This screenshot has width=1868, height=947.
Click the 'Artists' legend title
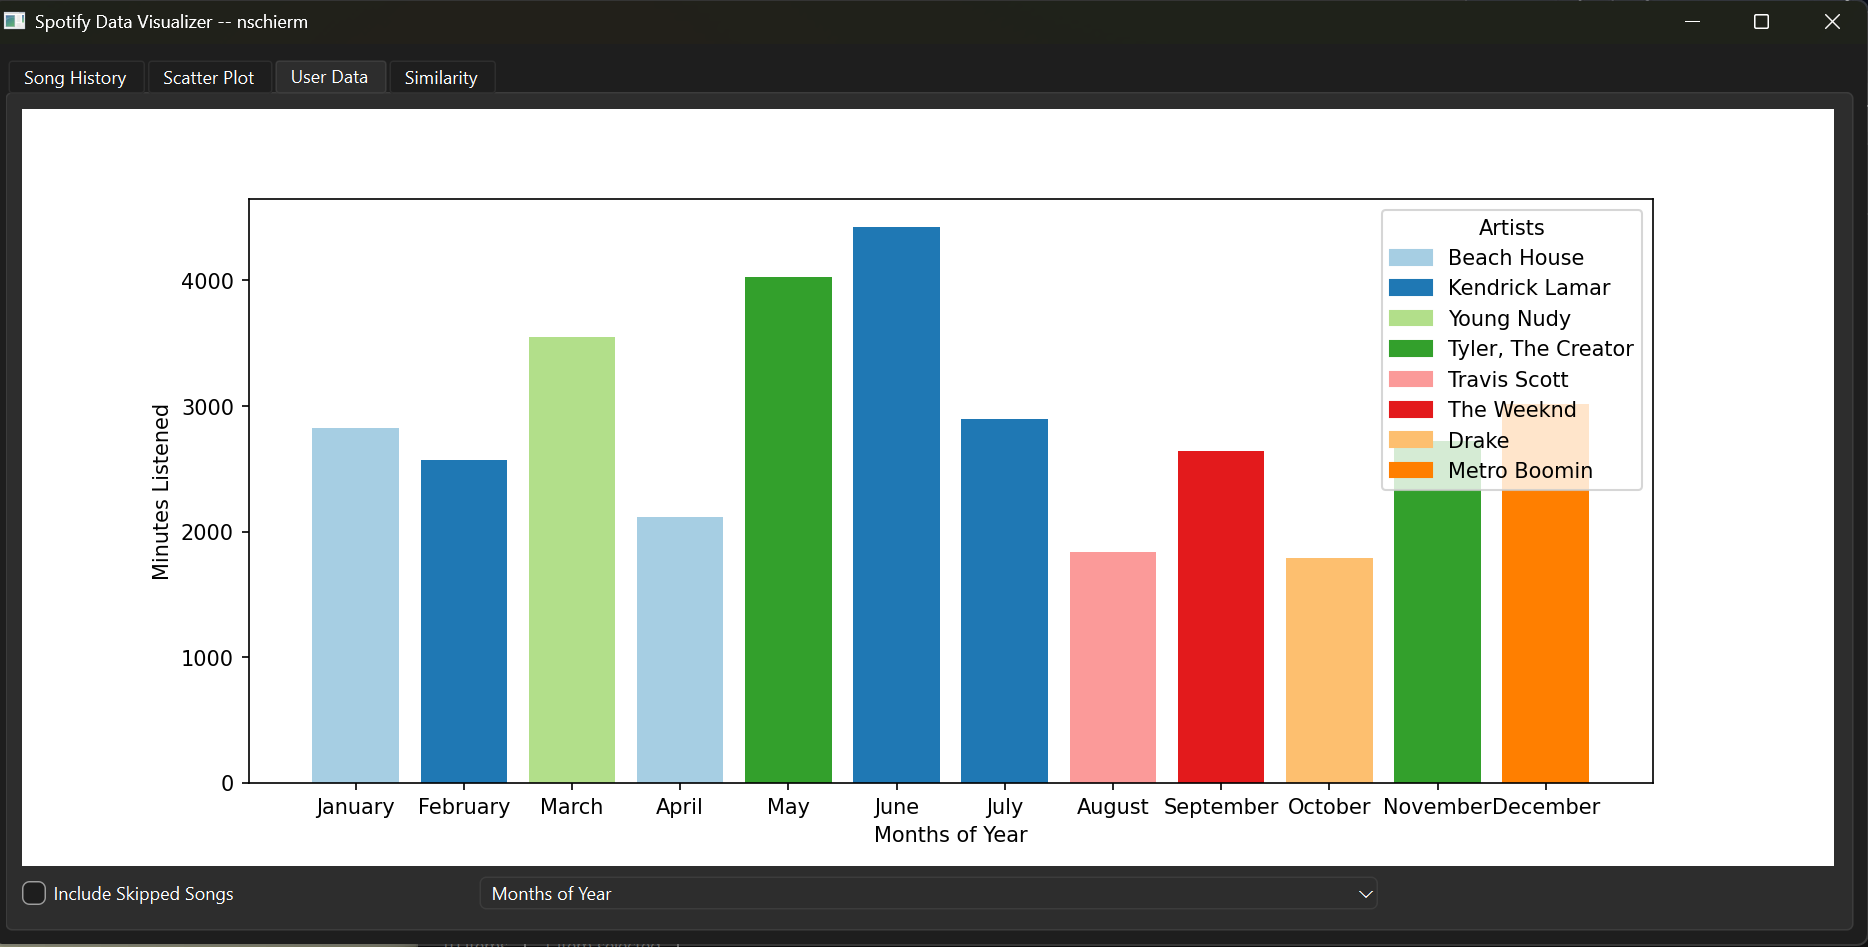tap(1511, 227)
